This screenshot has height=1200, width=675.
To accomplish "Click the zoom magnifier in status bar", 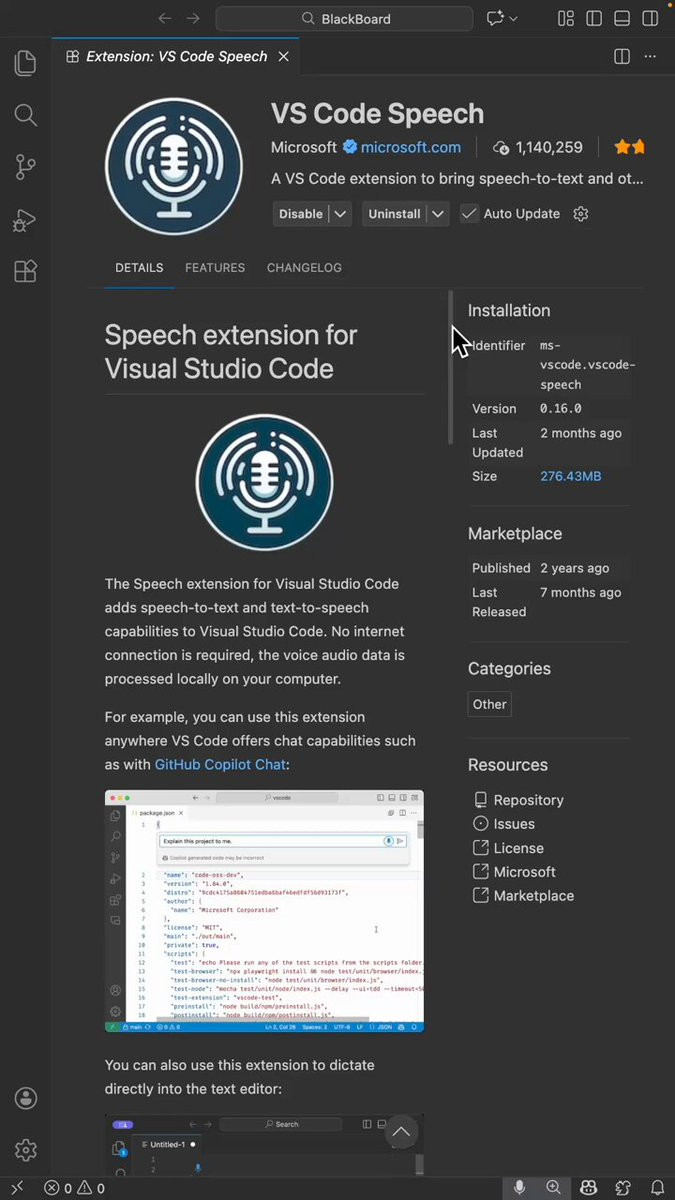I will click(553, 1188).
